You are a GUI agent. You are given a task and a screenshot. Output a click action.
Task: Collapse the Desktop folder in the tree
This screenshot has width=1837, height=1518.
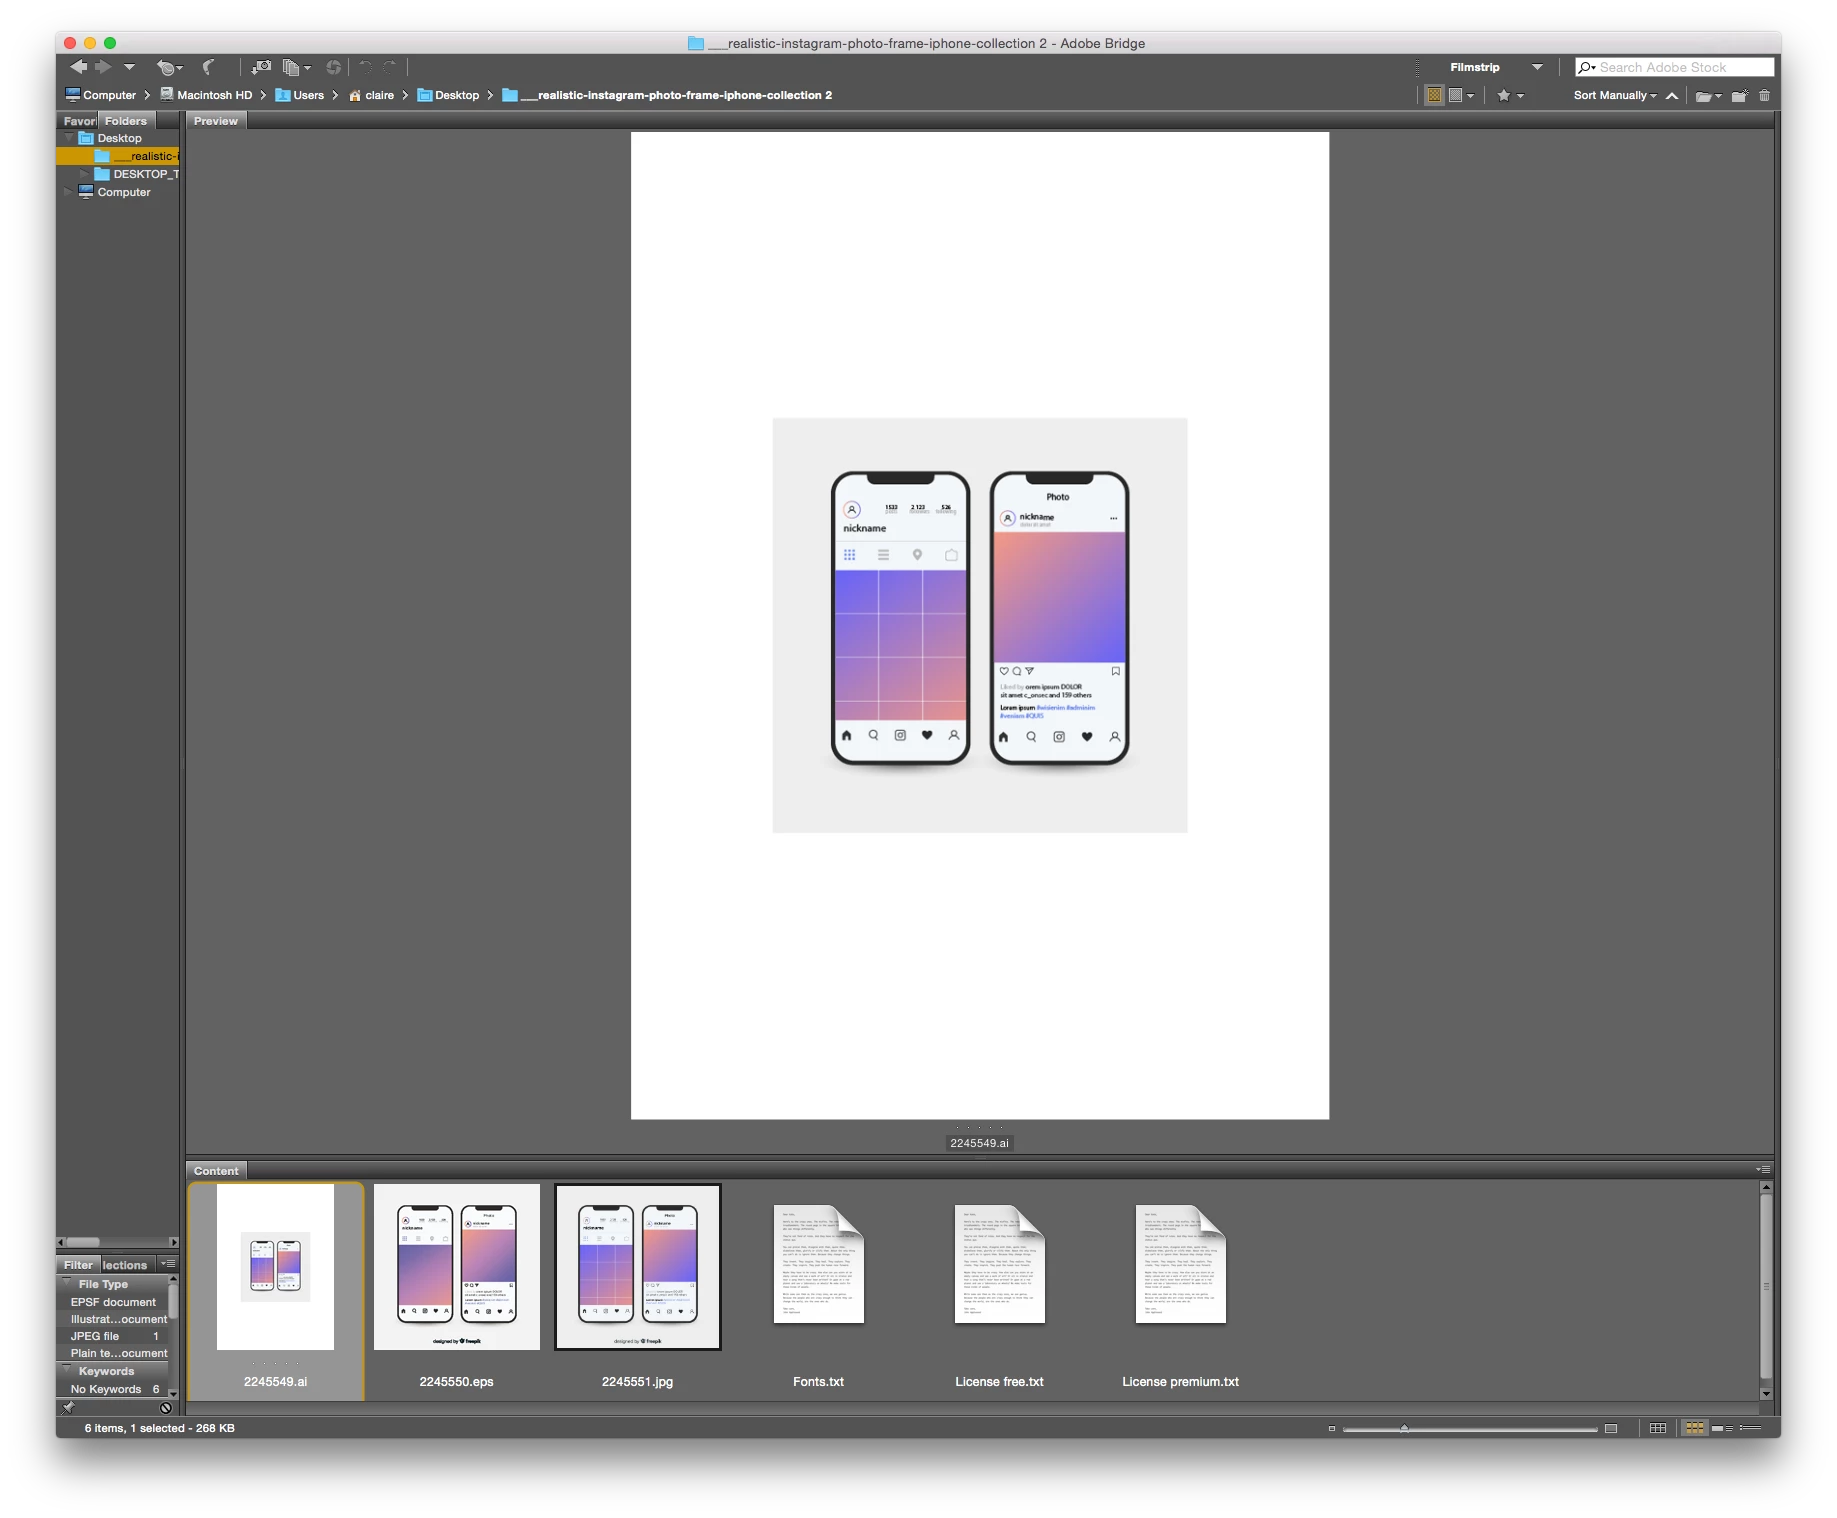[x=69, y=138]
